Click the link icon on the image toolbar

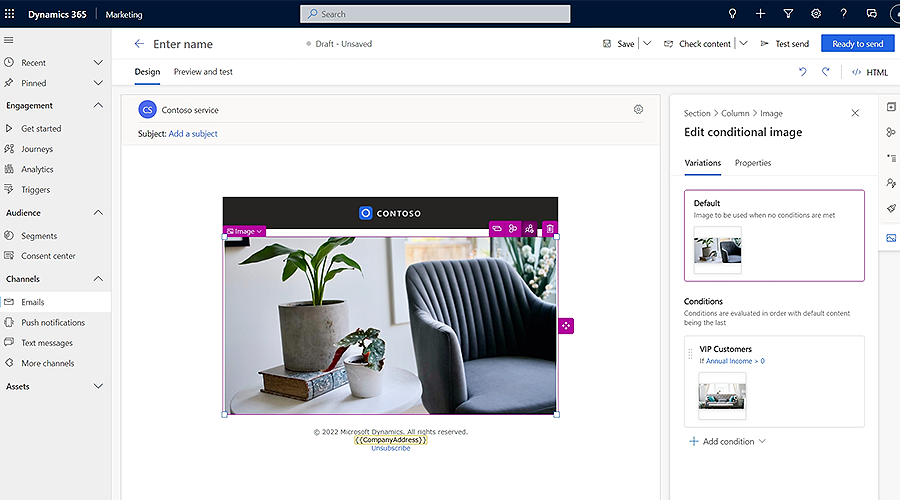[497, 228]
